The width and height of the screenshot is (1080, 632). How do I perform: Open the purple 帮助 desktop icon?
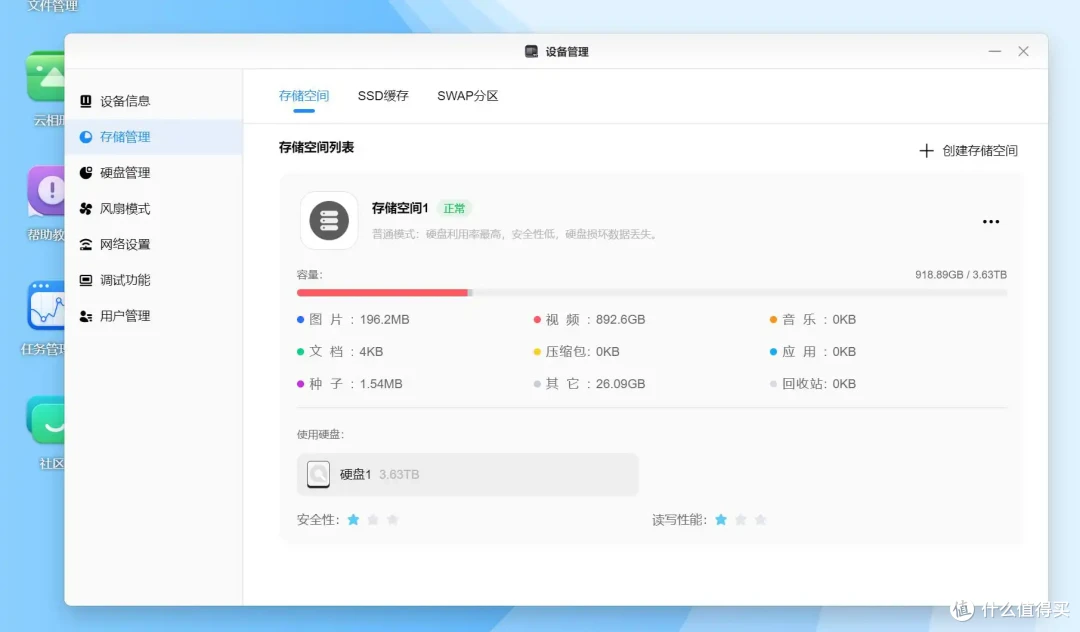click(46, 191)
